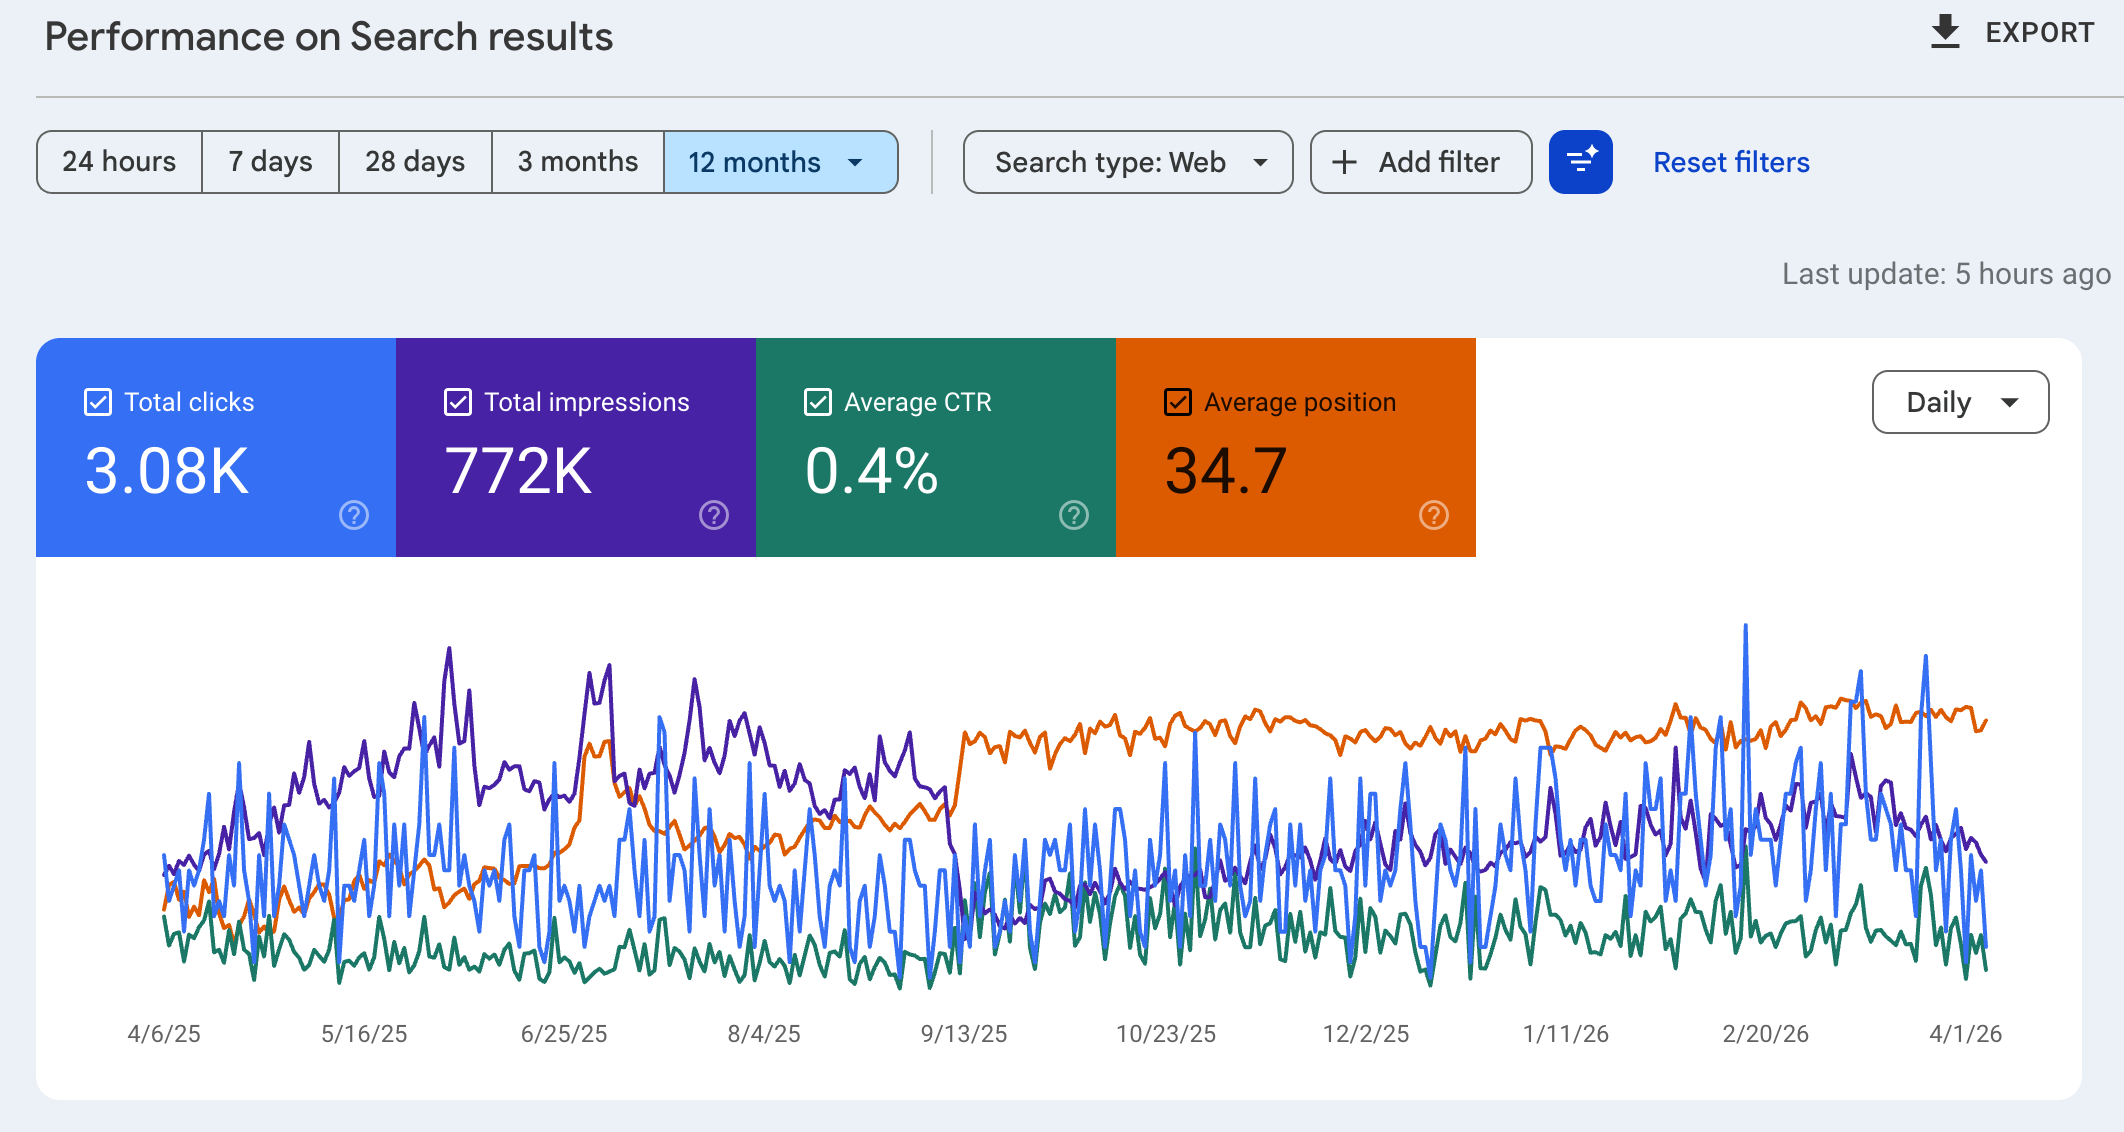
Task: Click the blue filter sparkle icon button
Action: 1580,162
